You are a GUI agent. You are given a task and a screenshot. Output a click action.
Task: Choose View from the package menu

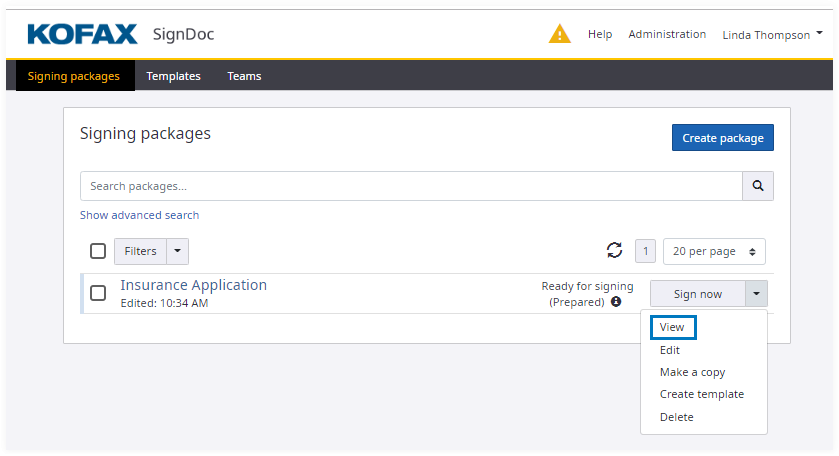[672, 327]
